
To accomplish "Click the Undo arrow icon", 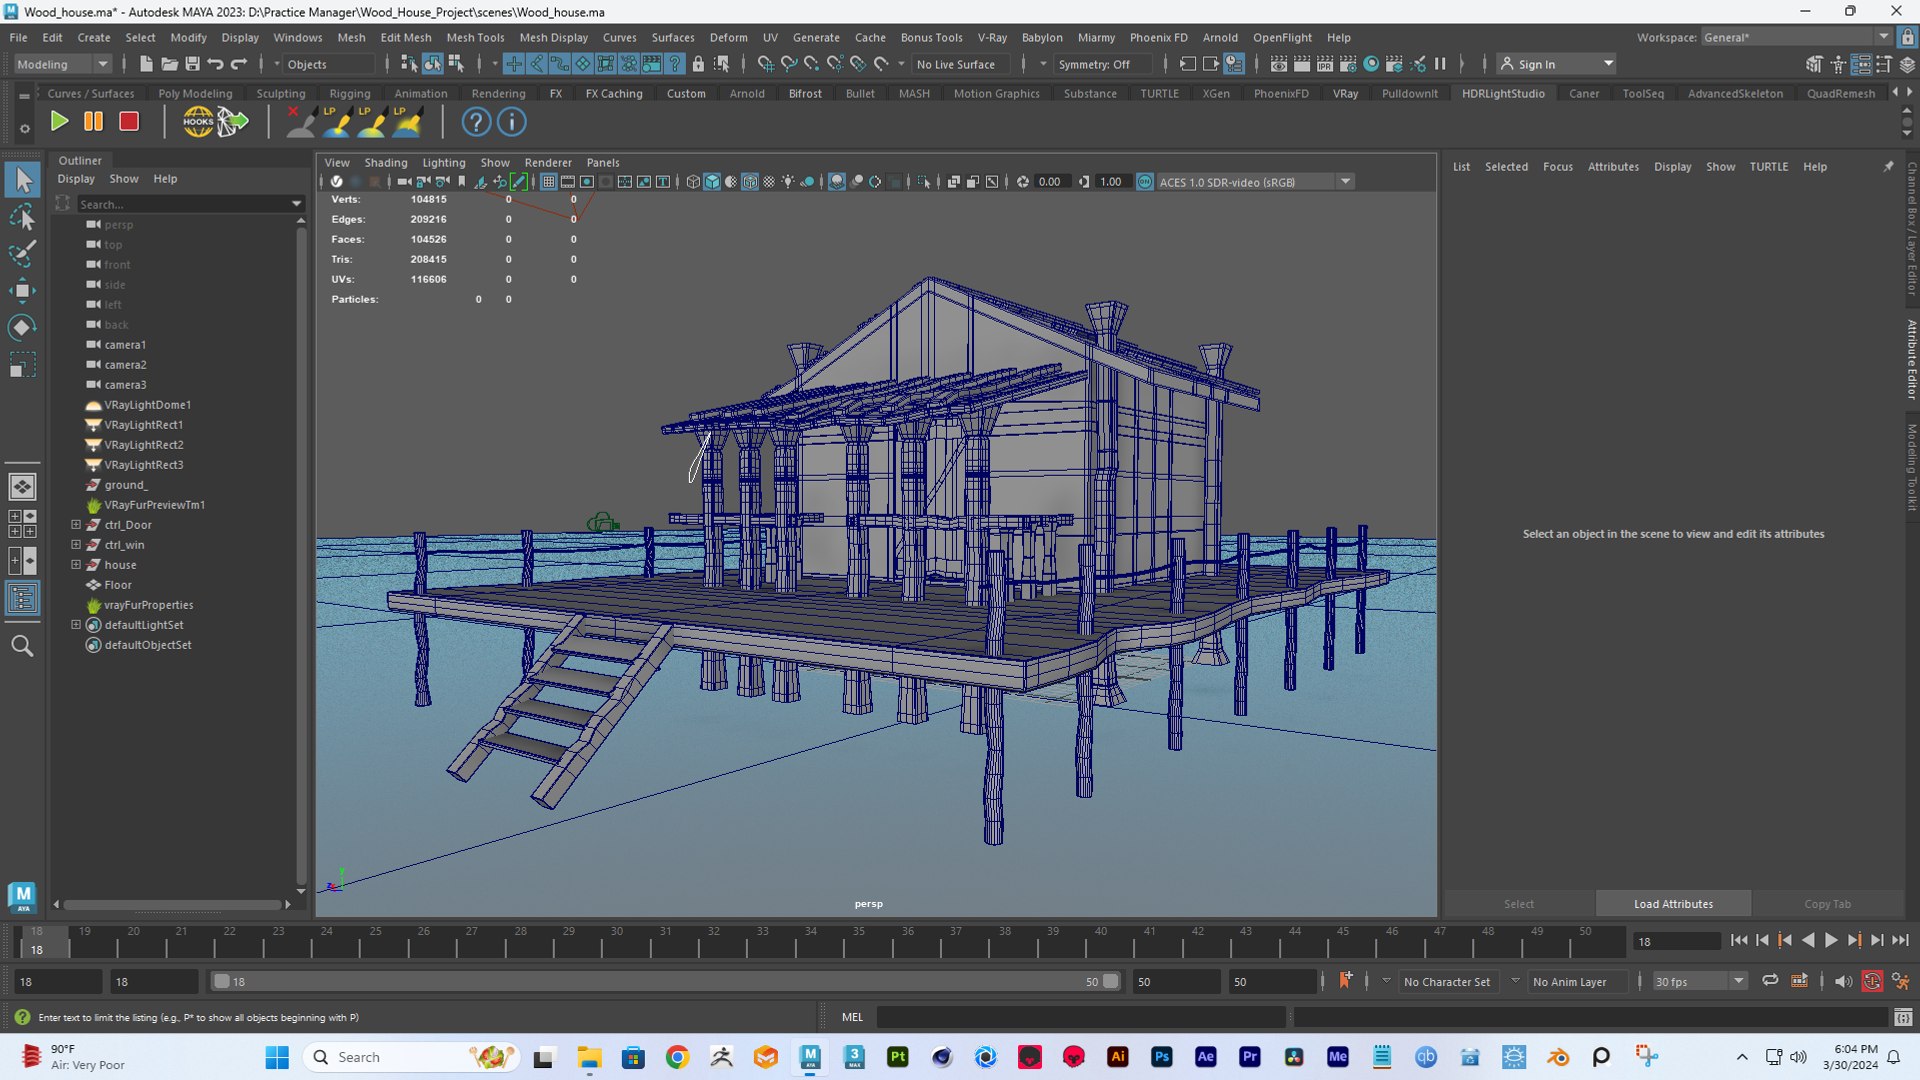I will [215, 64].
